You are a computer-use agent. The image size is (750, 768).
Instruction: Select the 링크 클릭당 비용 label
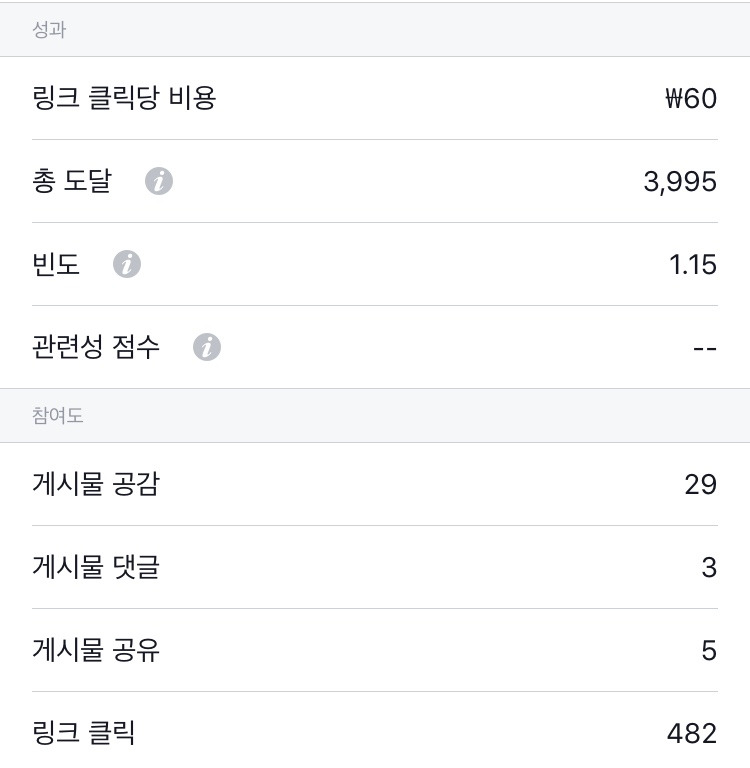124,97
